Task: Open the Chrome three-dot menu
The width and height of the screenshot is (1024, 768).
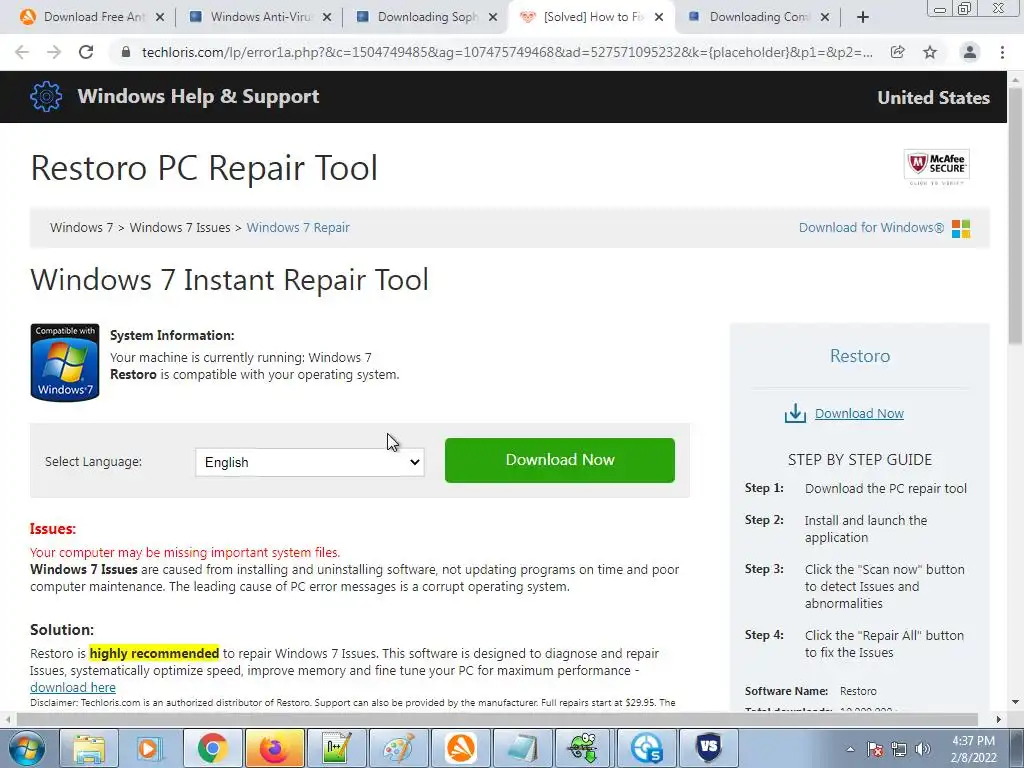Action: click(x=1002, y=52)
